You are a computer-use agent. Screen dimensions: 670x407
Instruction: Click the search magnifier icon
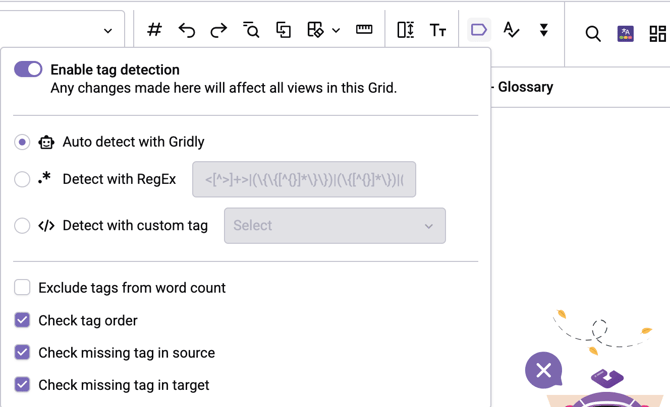click(593, 33)
